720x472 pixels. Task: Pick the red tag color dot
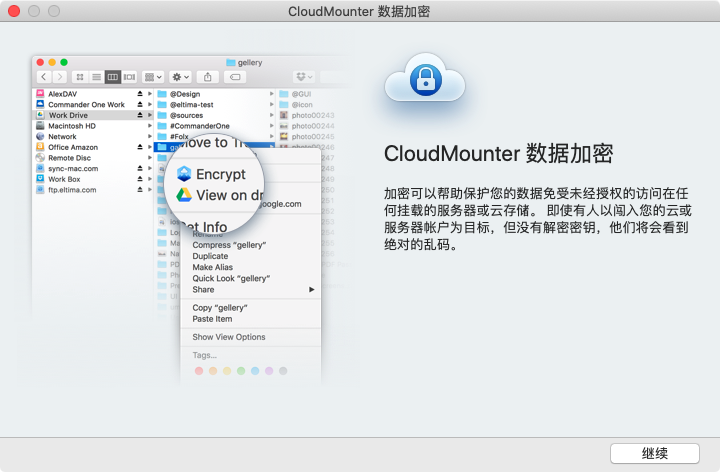[x=198, y=371]
